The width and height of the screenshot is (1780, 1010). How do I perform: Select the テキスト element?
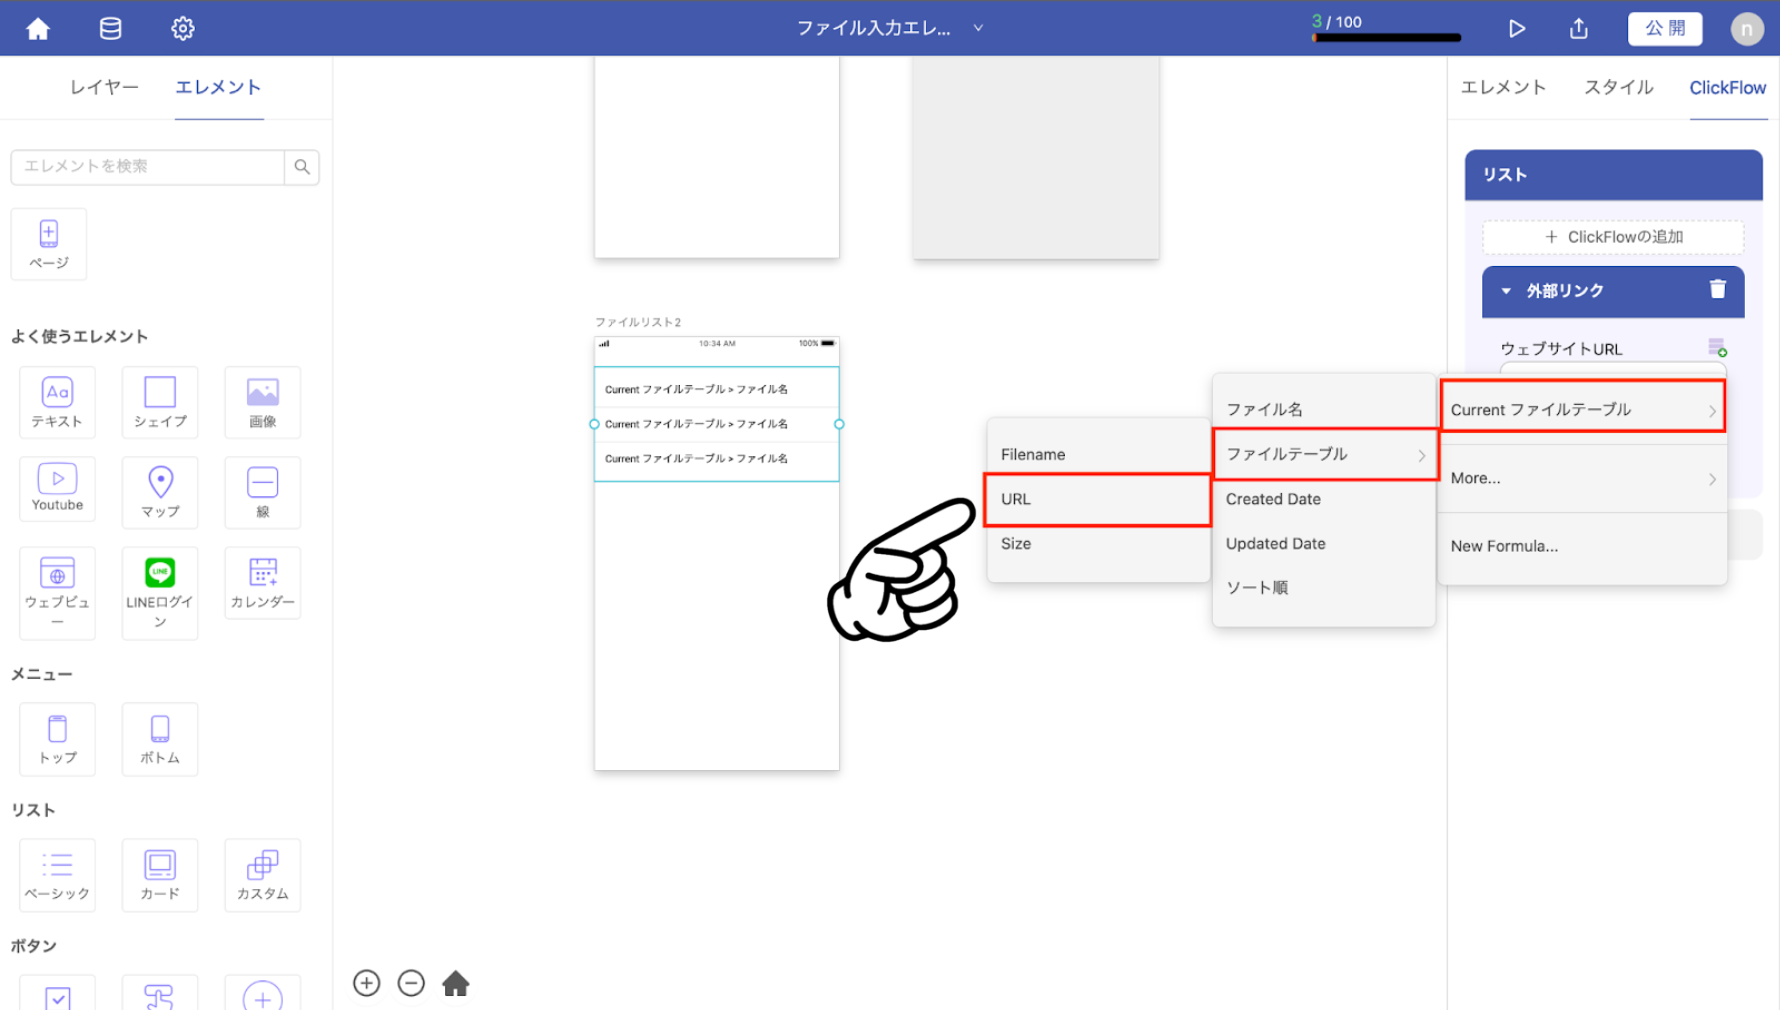coord(57,402)
